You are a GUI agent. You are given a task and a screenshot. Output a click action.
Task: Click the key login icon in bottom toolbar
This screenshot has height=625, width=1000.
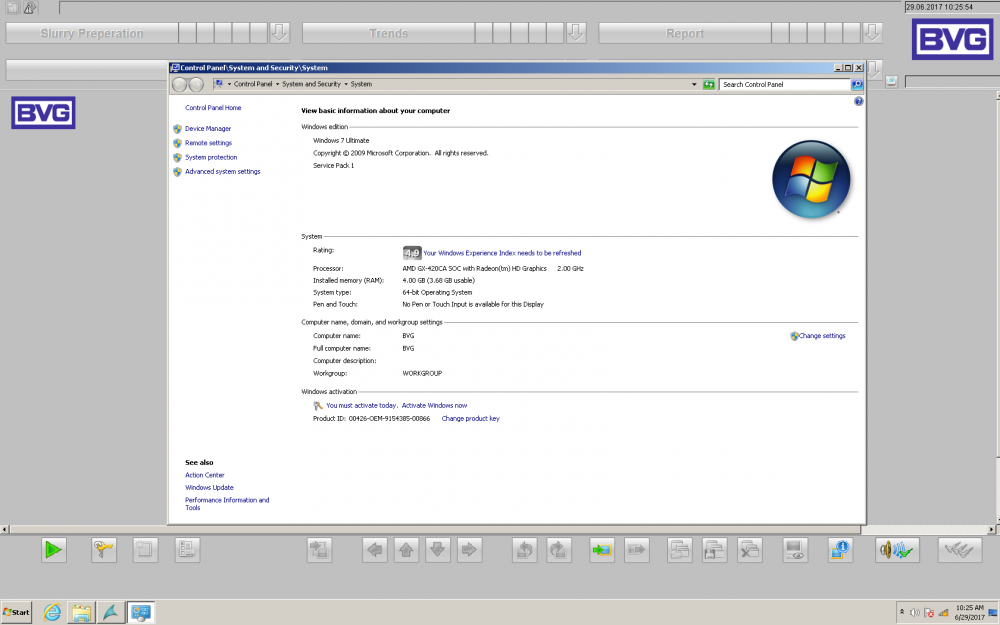104,550
